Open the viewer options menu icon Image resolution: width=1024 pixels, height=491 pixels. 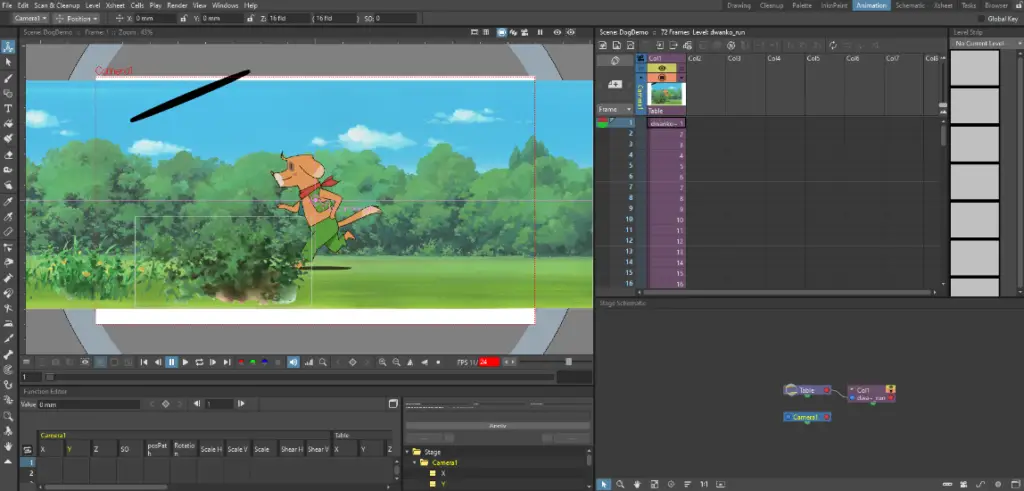click(x=27, y=362)
